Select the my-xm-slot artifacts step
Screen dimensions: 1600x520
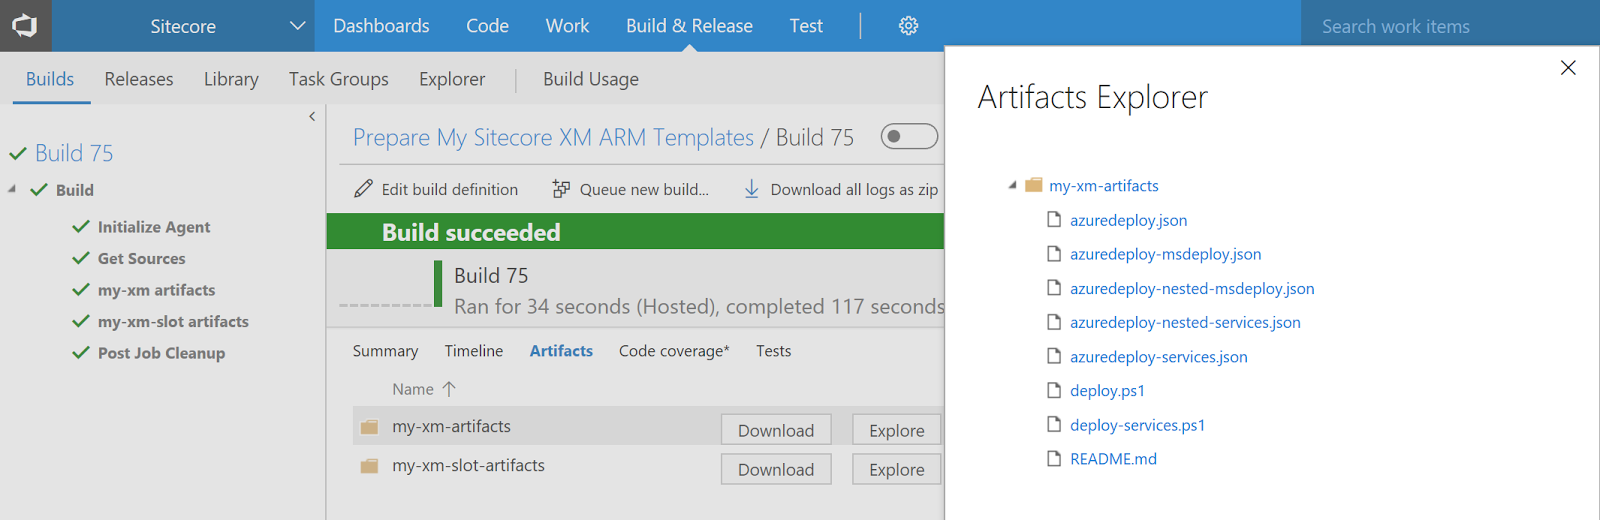[173, 322]
